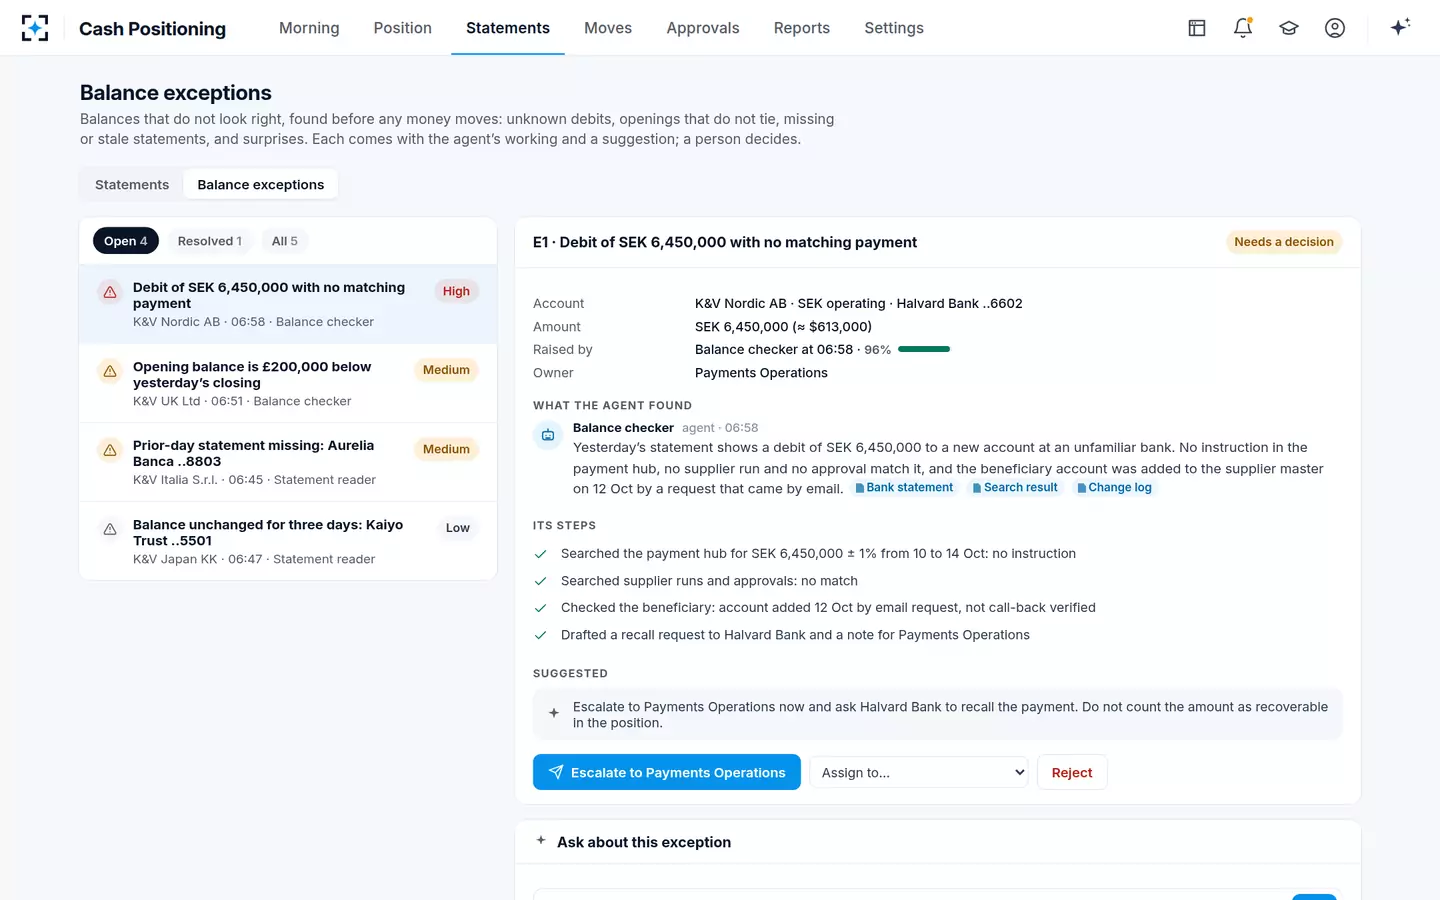Show All 5 exceptions
Viewport: 1440px width, 900px height.
point(285,241)
